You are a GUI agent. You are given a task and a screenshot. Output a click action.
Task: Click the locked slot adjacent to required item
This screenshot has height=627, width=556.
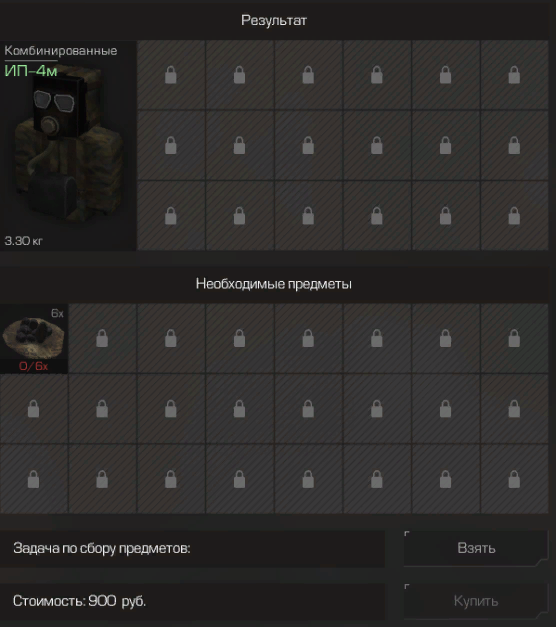pyautogui.click(x=102, y=338)
